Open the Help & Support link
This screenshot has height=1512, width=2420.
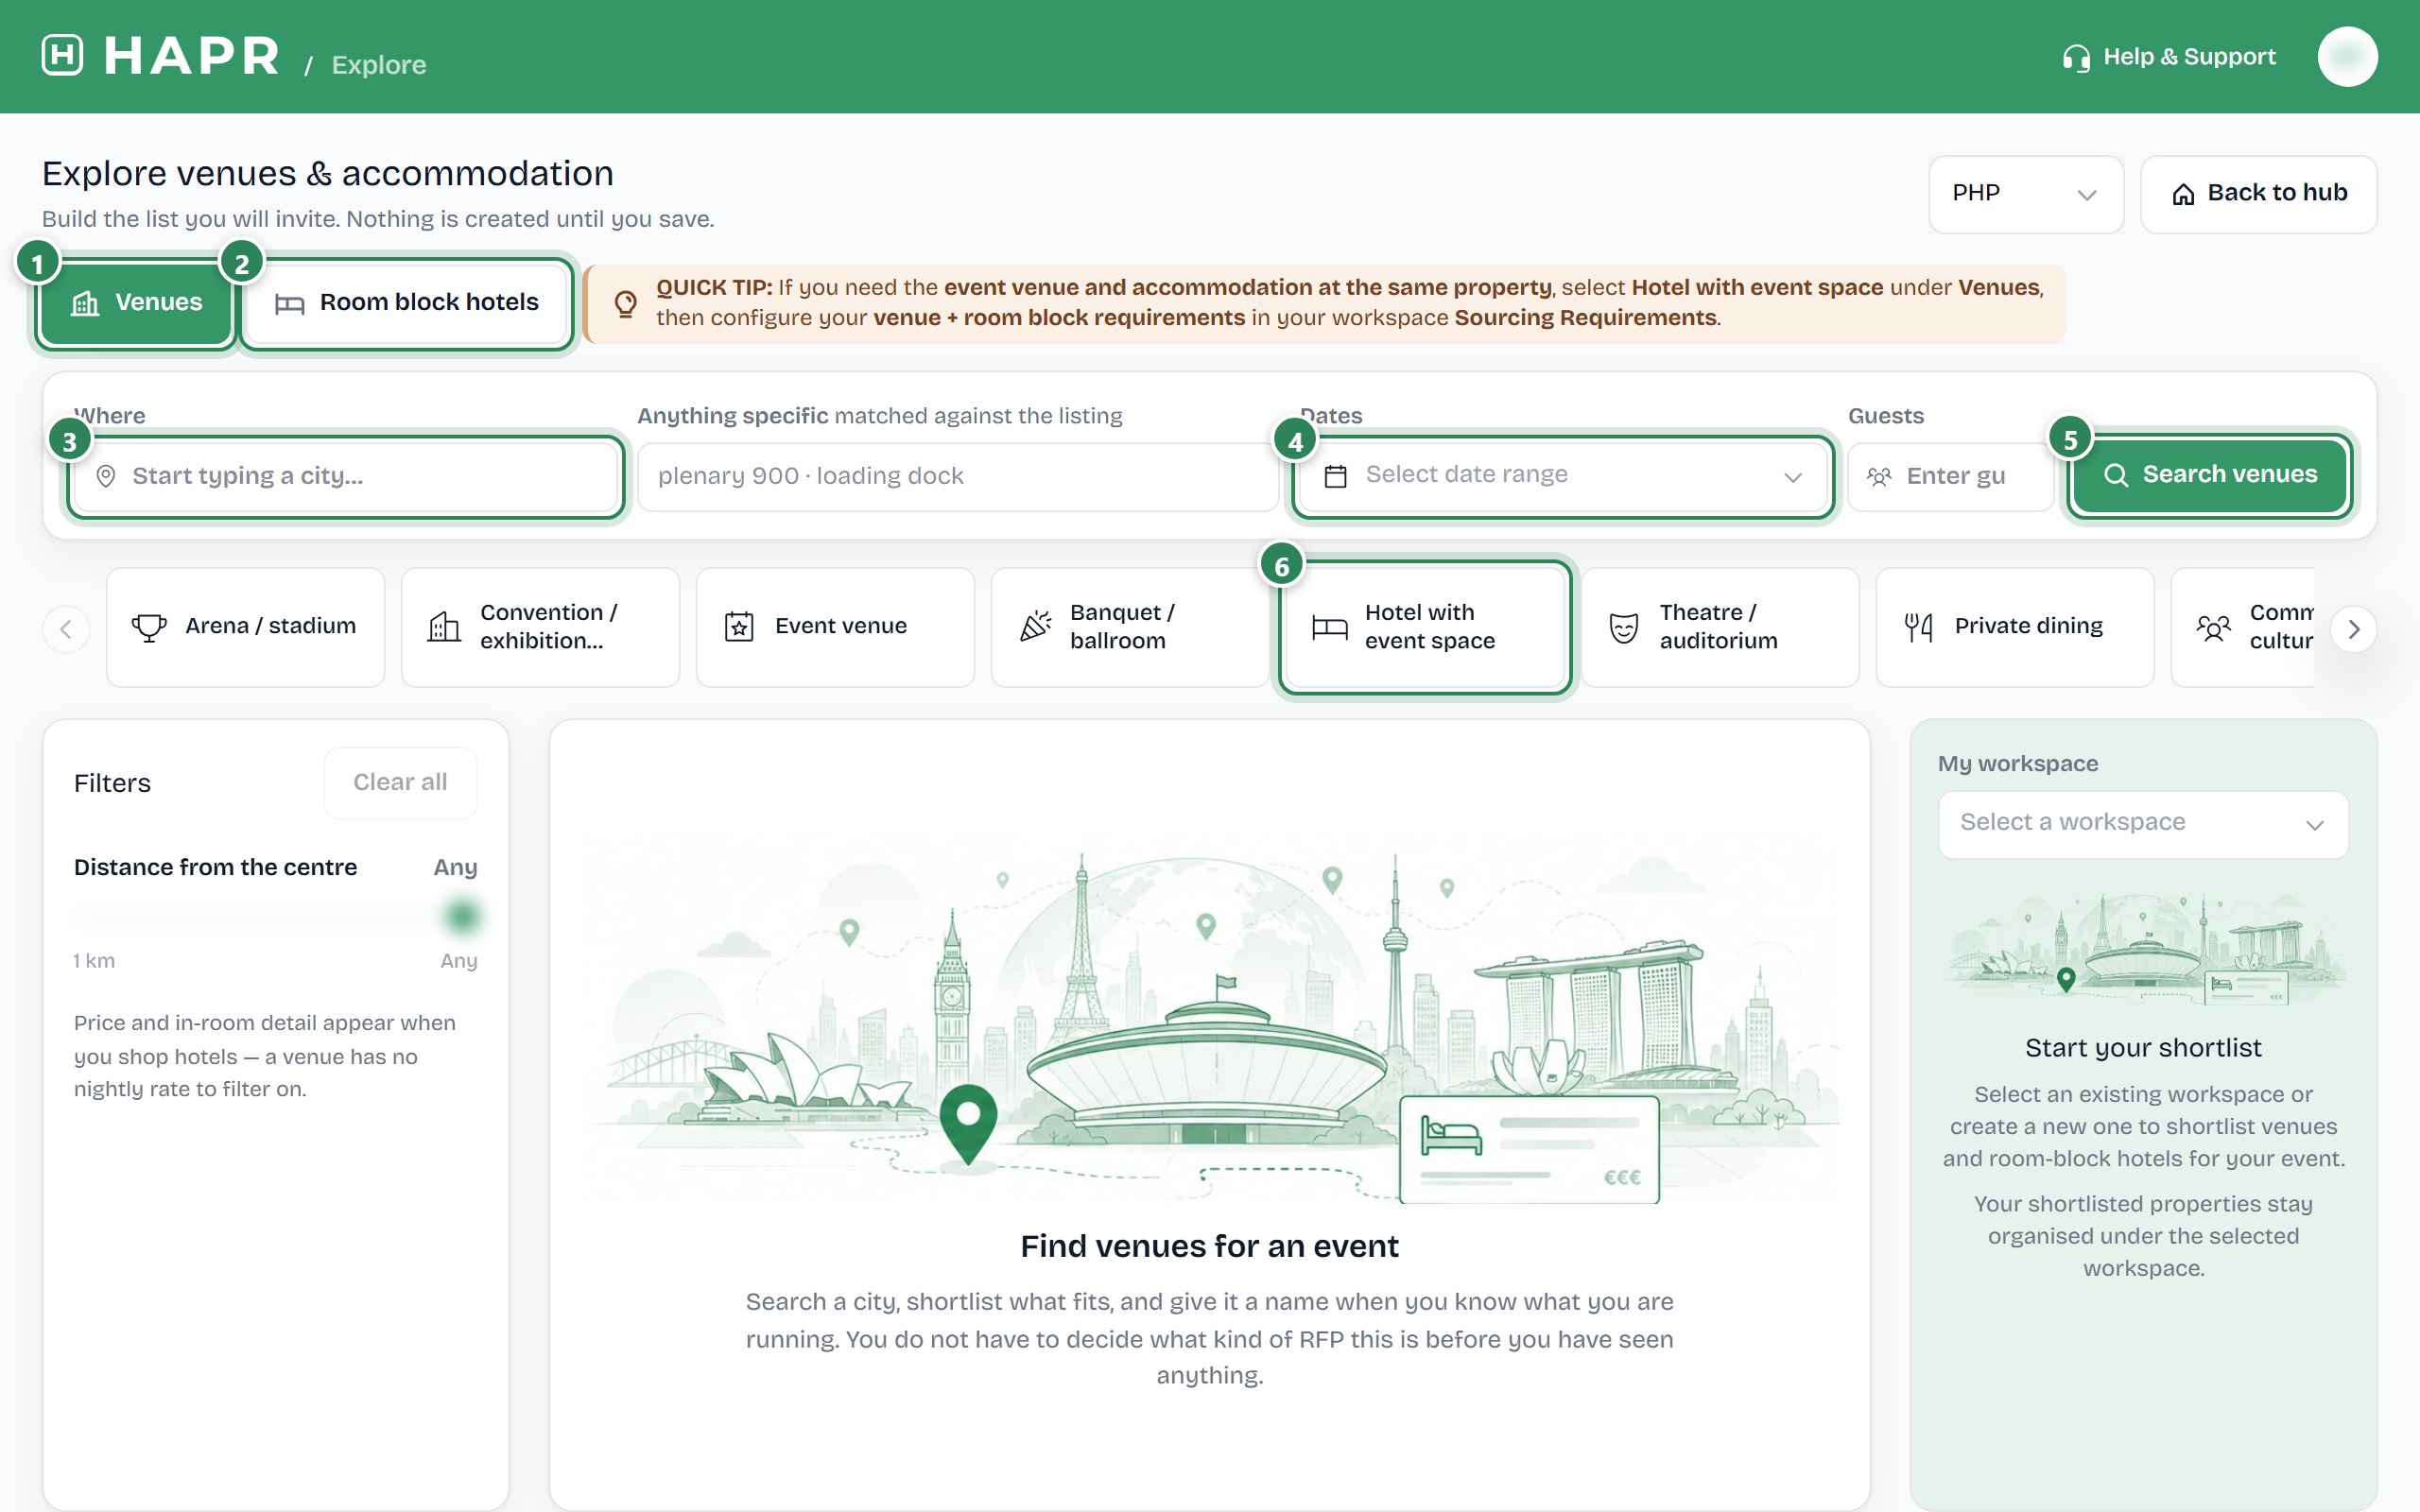2168,58
